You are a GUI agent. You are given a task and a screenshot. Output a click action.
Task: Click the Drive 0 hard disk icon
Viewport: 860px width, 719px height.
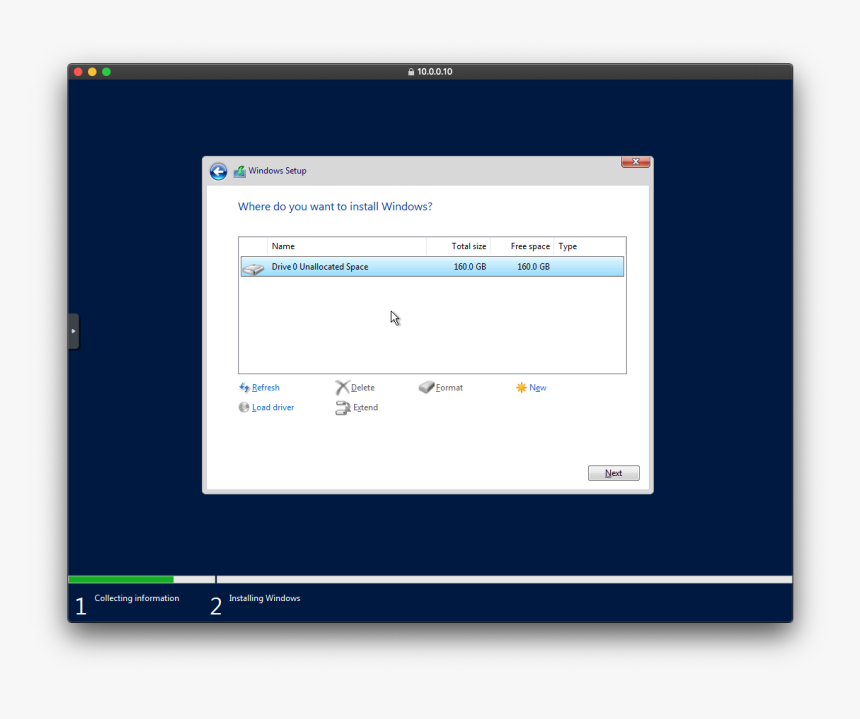(x=253, y=268)
